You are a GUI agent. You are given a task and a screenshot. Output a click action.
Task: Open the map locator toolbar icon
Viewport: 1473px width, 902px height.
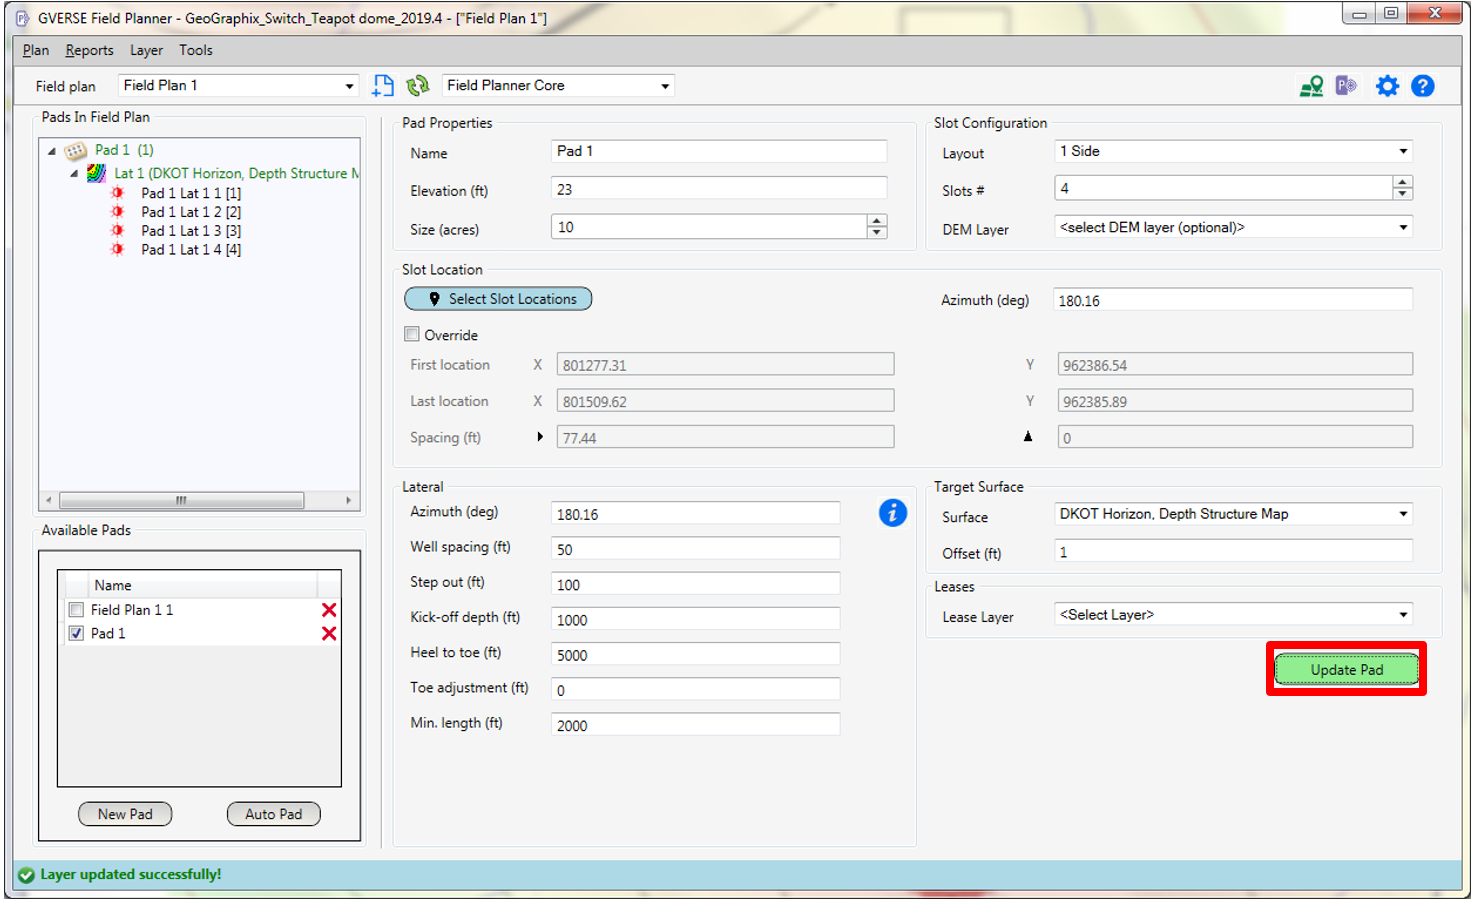(1311, 86)
